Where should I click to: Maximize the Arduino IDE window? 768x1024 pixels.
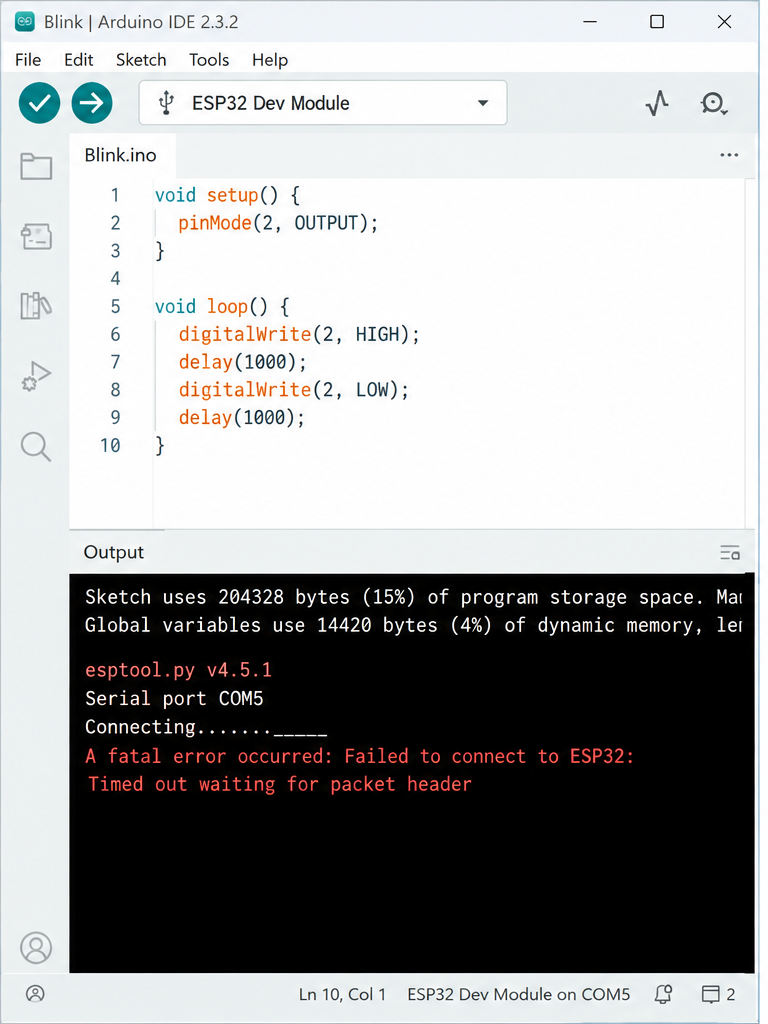click(x=657, y=22)
